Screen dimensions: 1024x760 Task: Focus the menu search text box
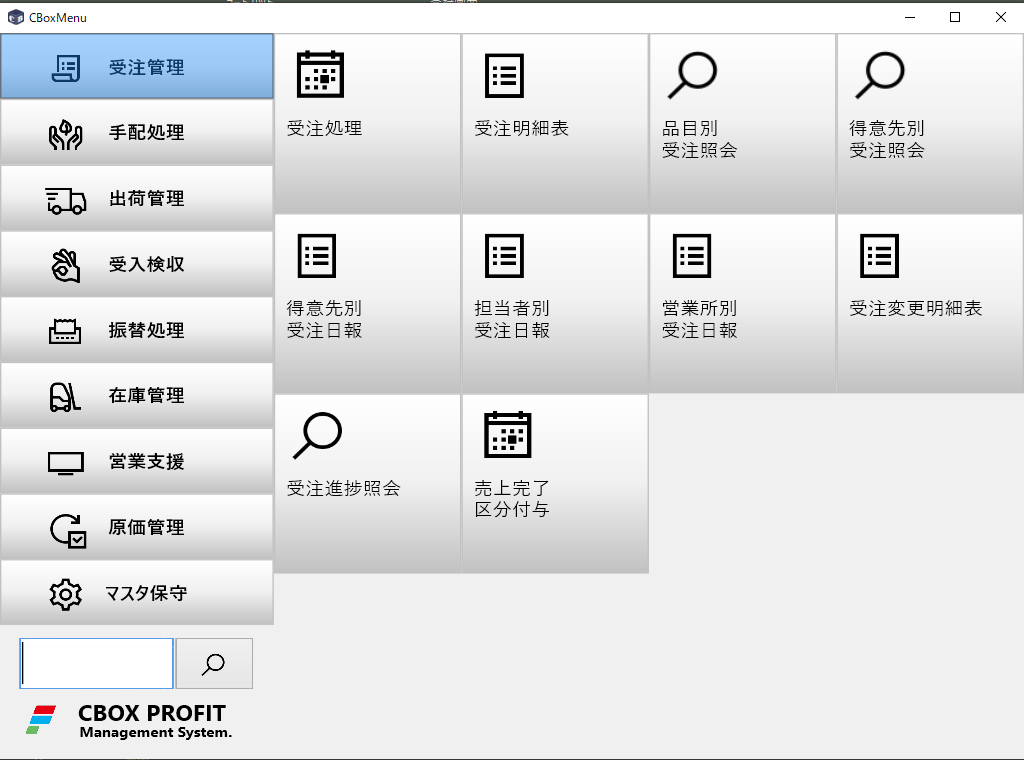(97, 664)
